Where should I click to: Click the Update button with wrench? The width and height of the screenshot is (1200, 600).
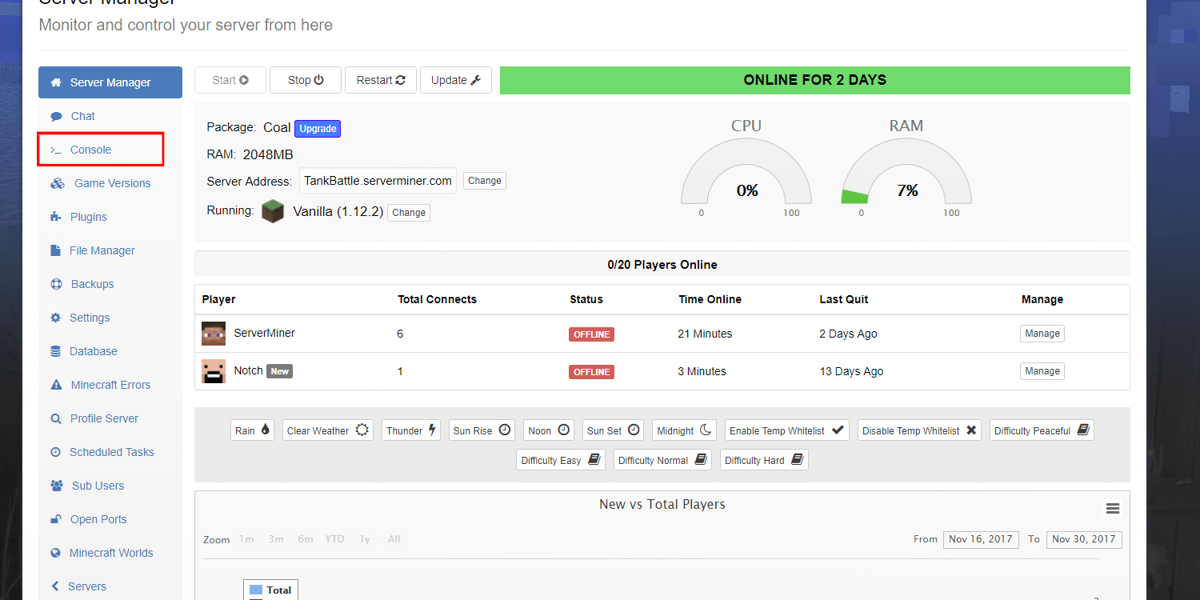pyautogui.click(x=456, y=80)
